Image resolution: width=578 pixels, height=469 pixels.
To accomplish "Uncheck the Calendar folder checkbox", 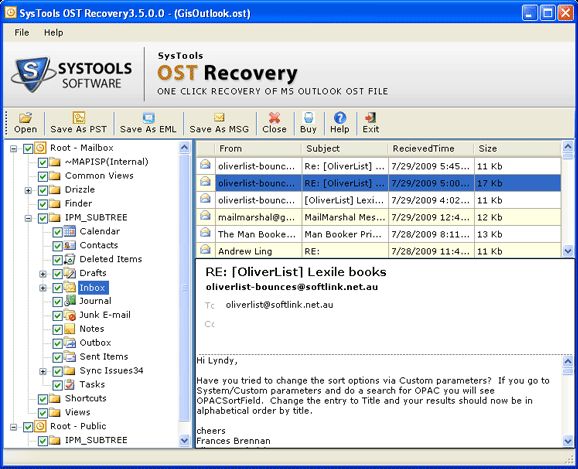I will (x=57, y=232).
